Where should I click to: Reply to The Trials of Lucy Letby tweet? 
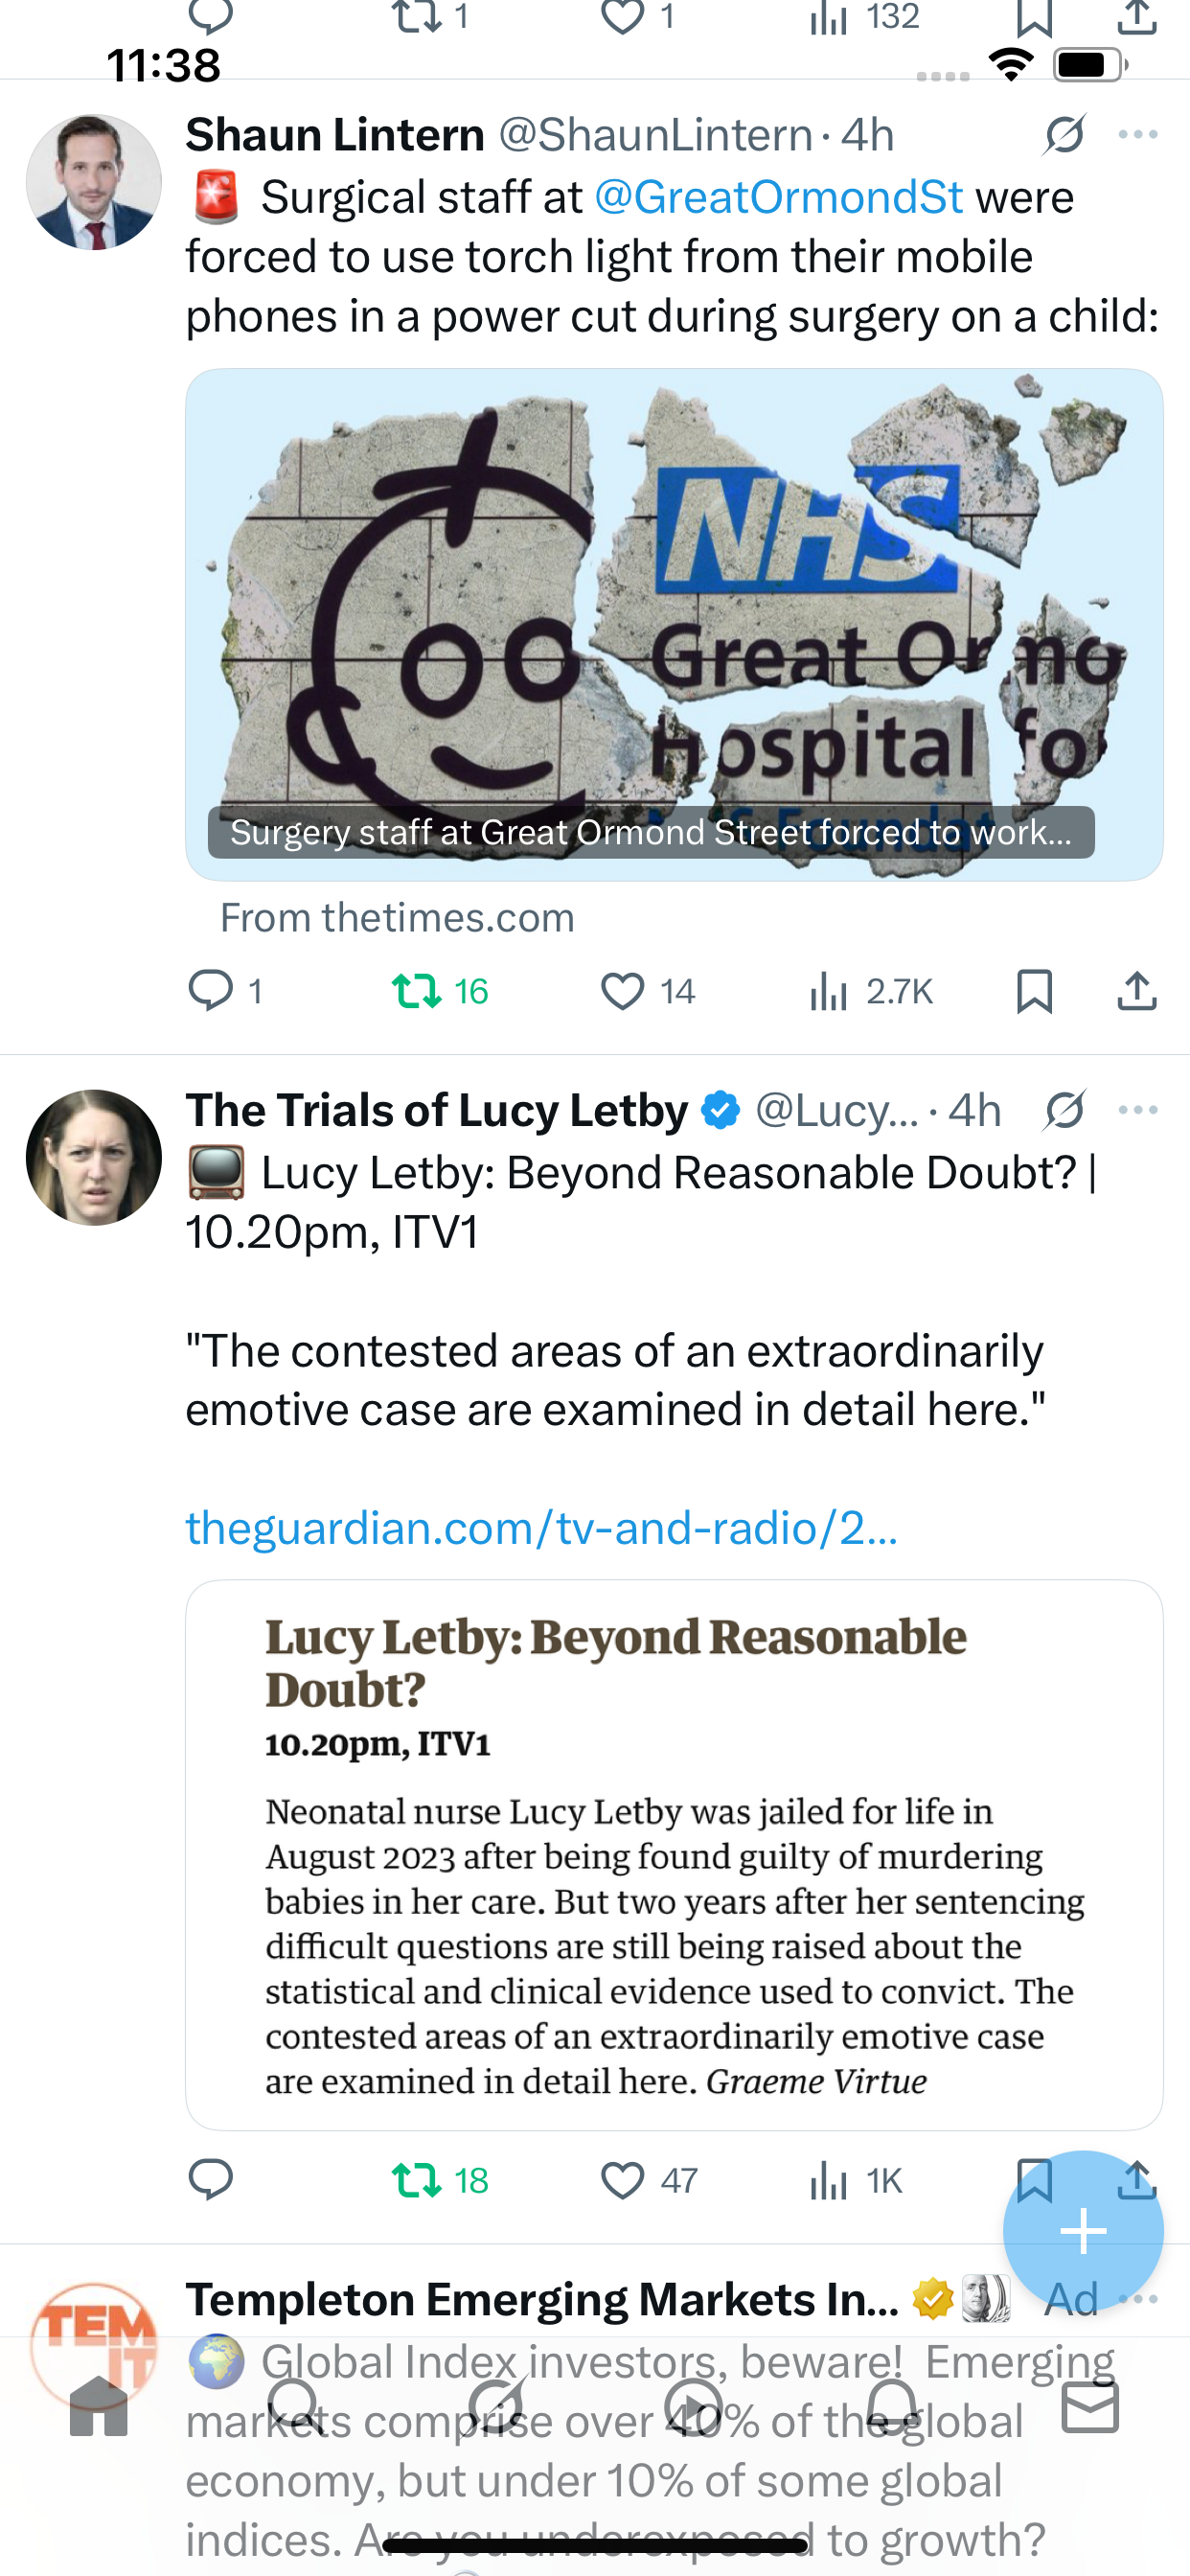pyautogui.click(x=210, y=2179)
